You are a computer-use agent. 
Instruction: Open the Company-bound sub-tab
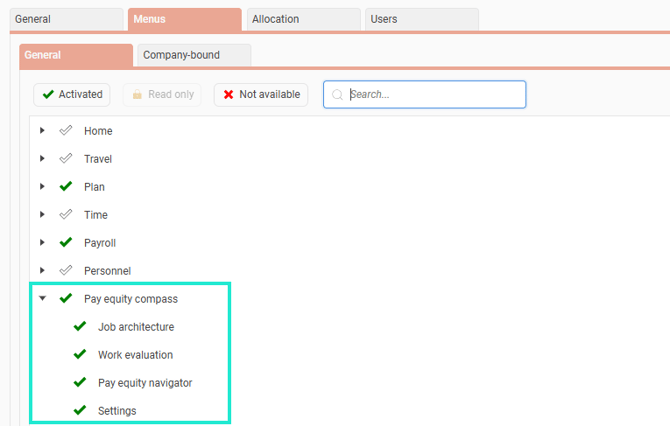194,55
